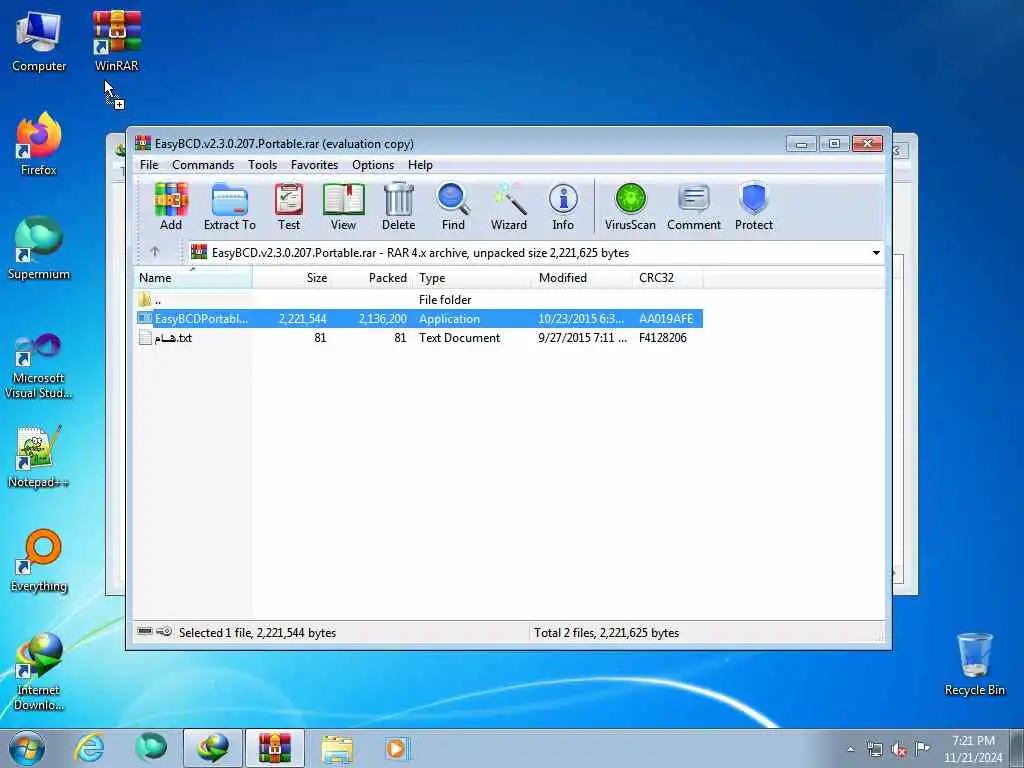Click the volume tray icon

click(899, 750)
